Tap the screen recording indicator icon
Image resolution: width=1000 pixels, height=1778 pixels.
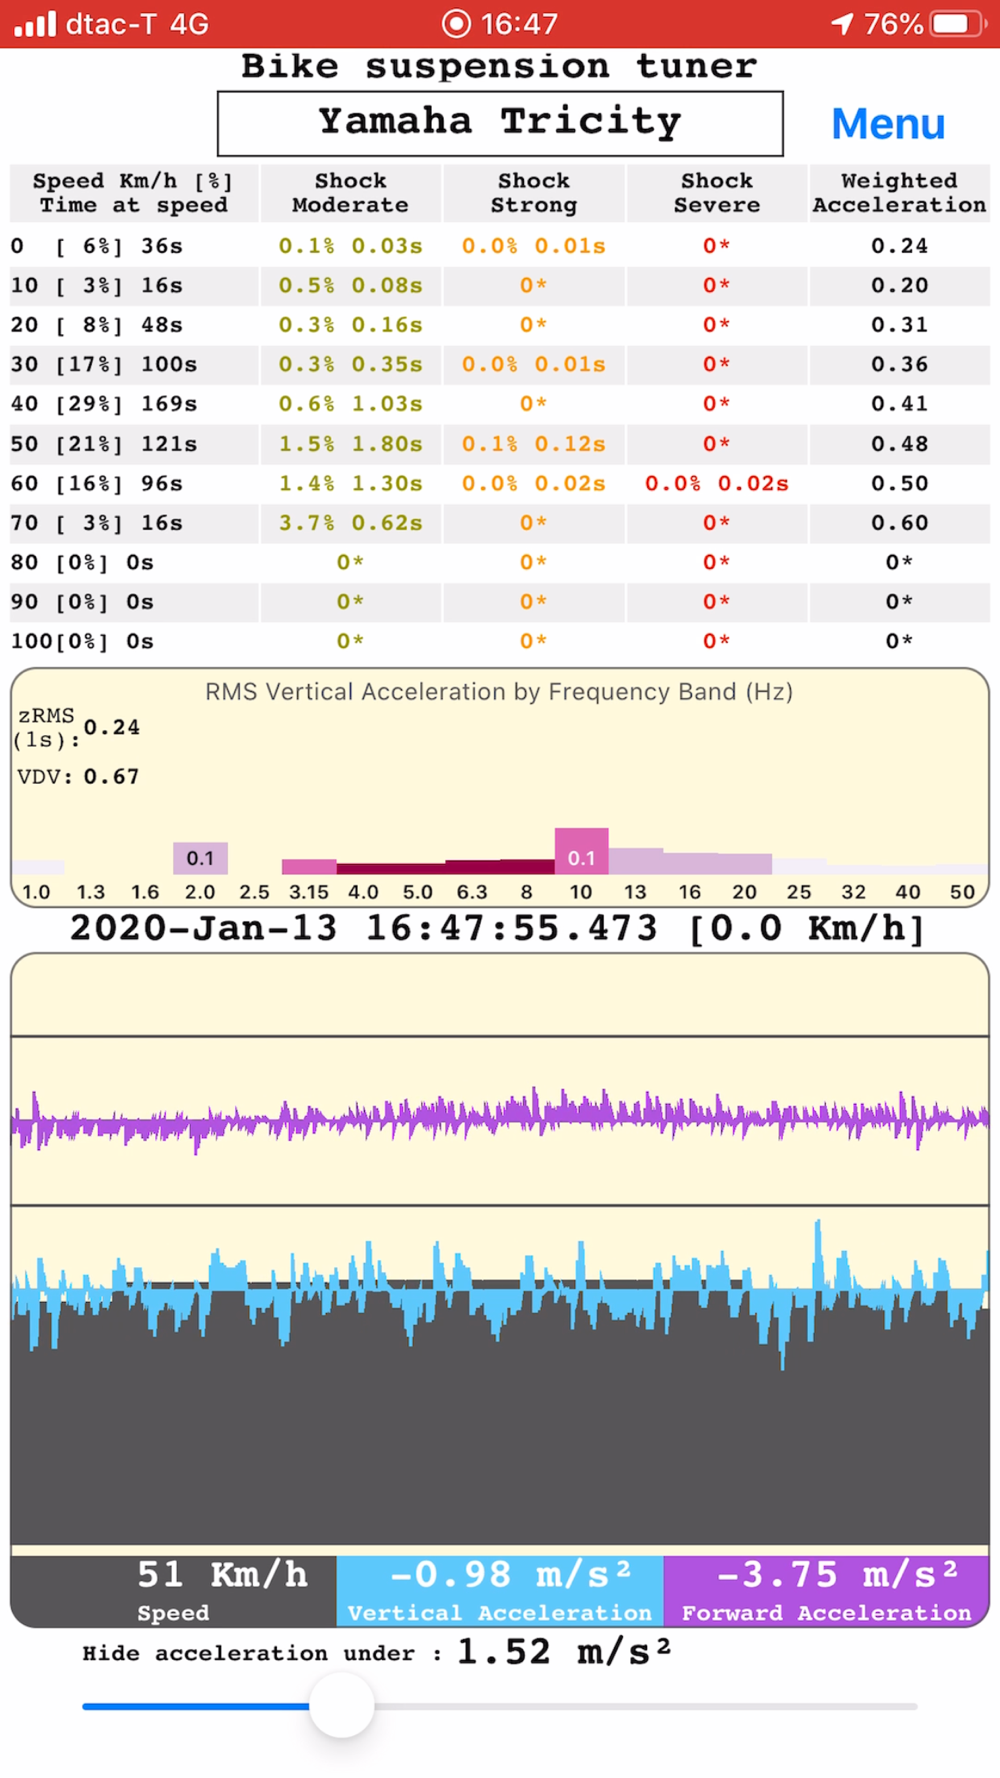pos(456,23)
